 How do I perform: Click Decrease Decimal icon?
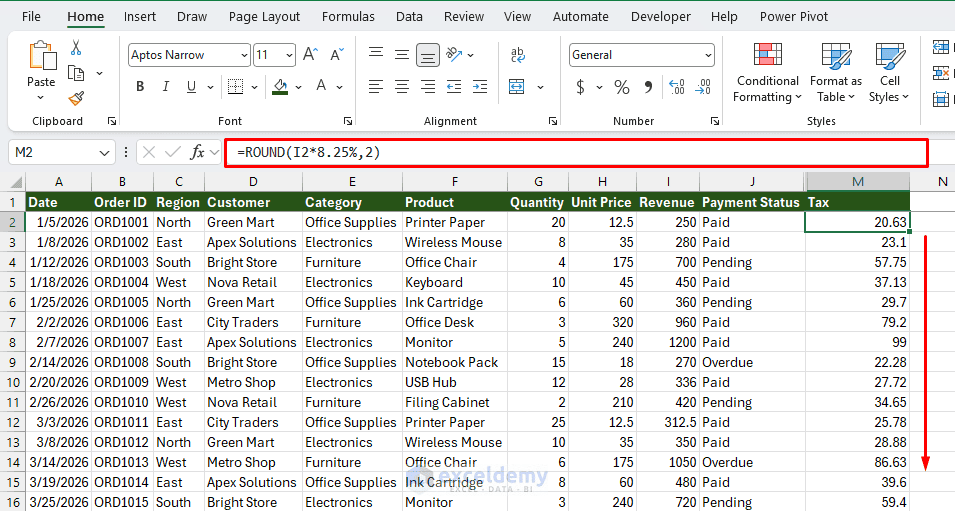click(703, 87)
